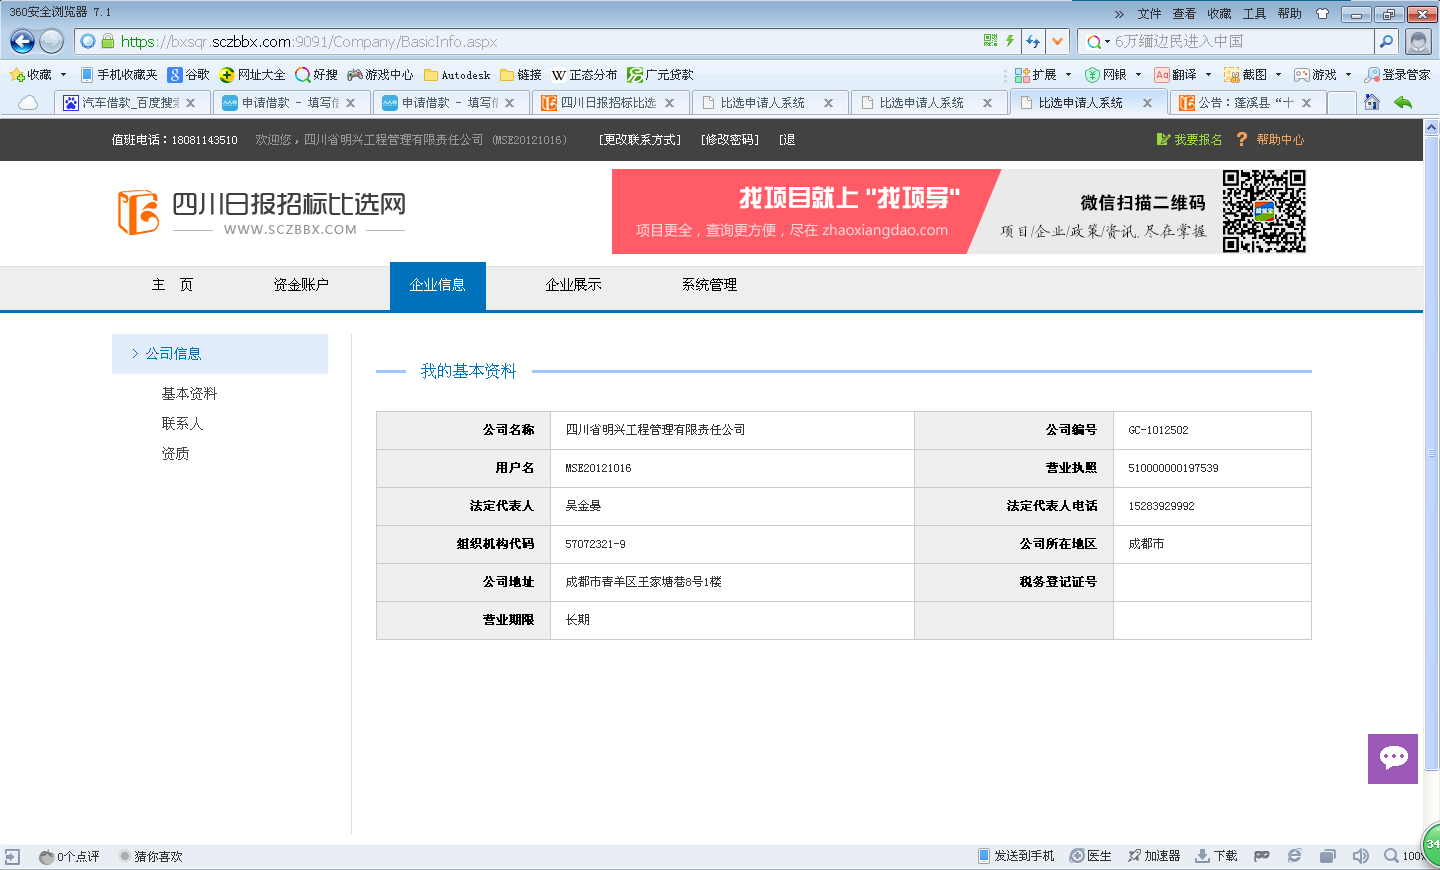Mute sound with the status bar speaker icon
The width and height of the screenshot is (1440, 870).
point(1360,856)
